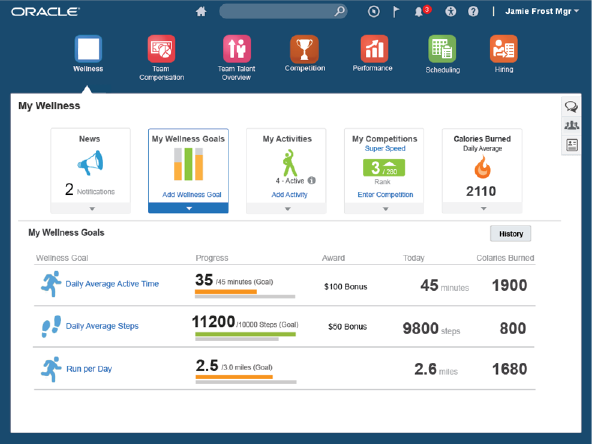Open the people group side icon
Image resolution: width=592 pixels, height=444 pixels.
coord(571,125)
